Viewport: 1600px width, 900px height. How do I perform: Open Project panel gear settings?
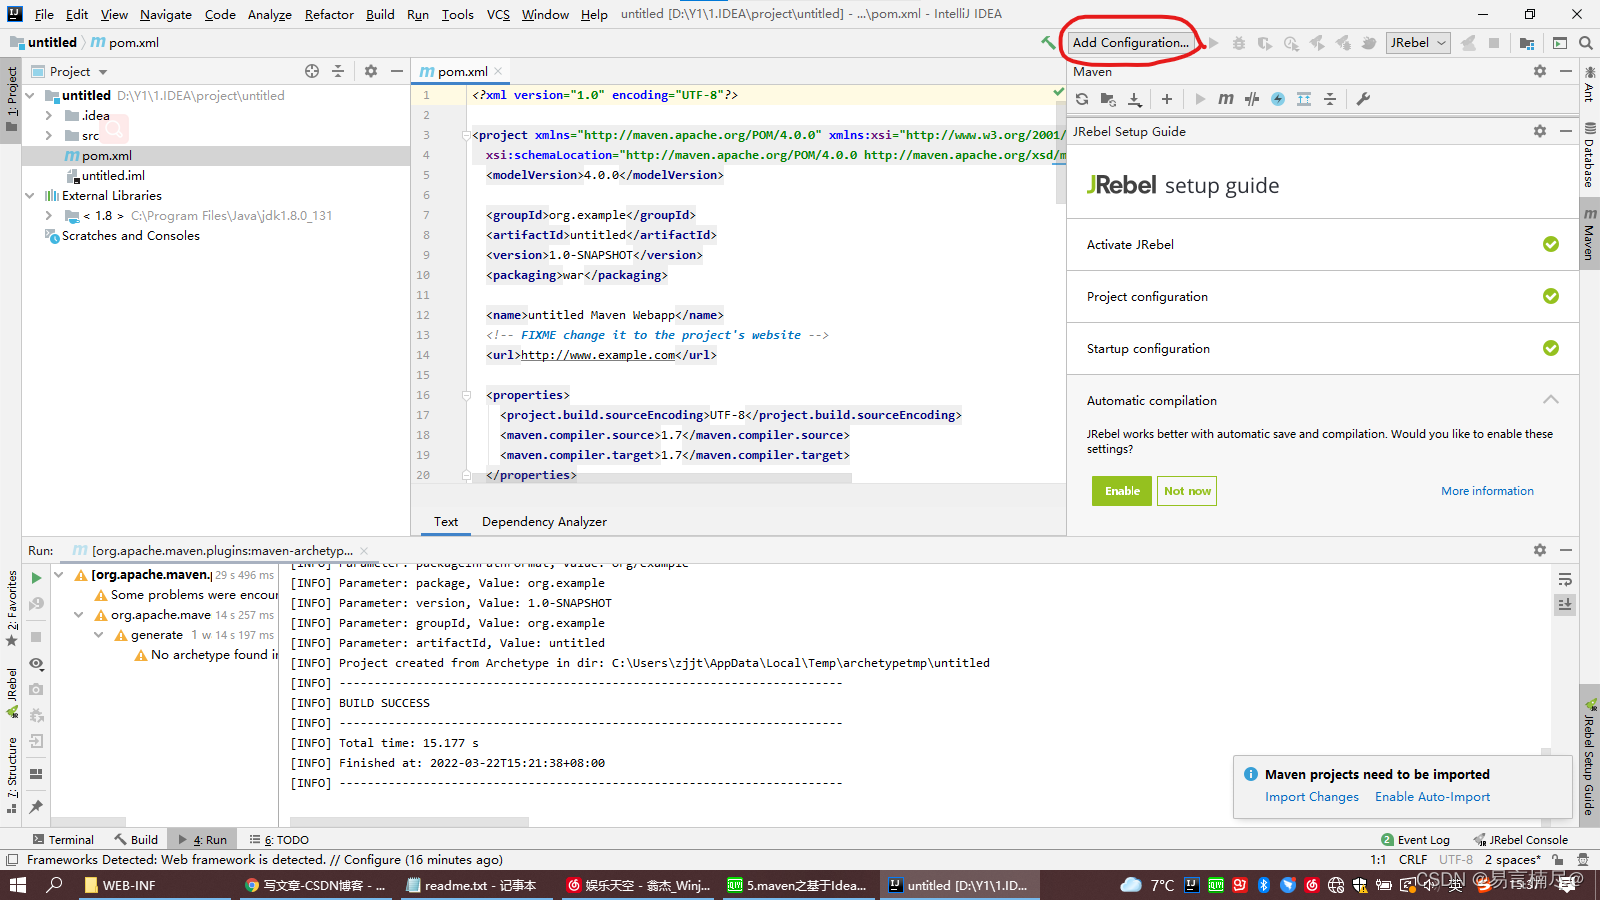coord(371,71)
